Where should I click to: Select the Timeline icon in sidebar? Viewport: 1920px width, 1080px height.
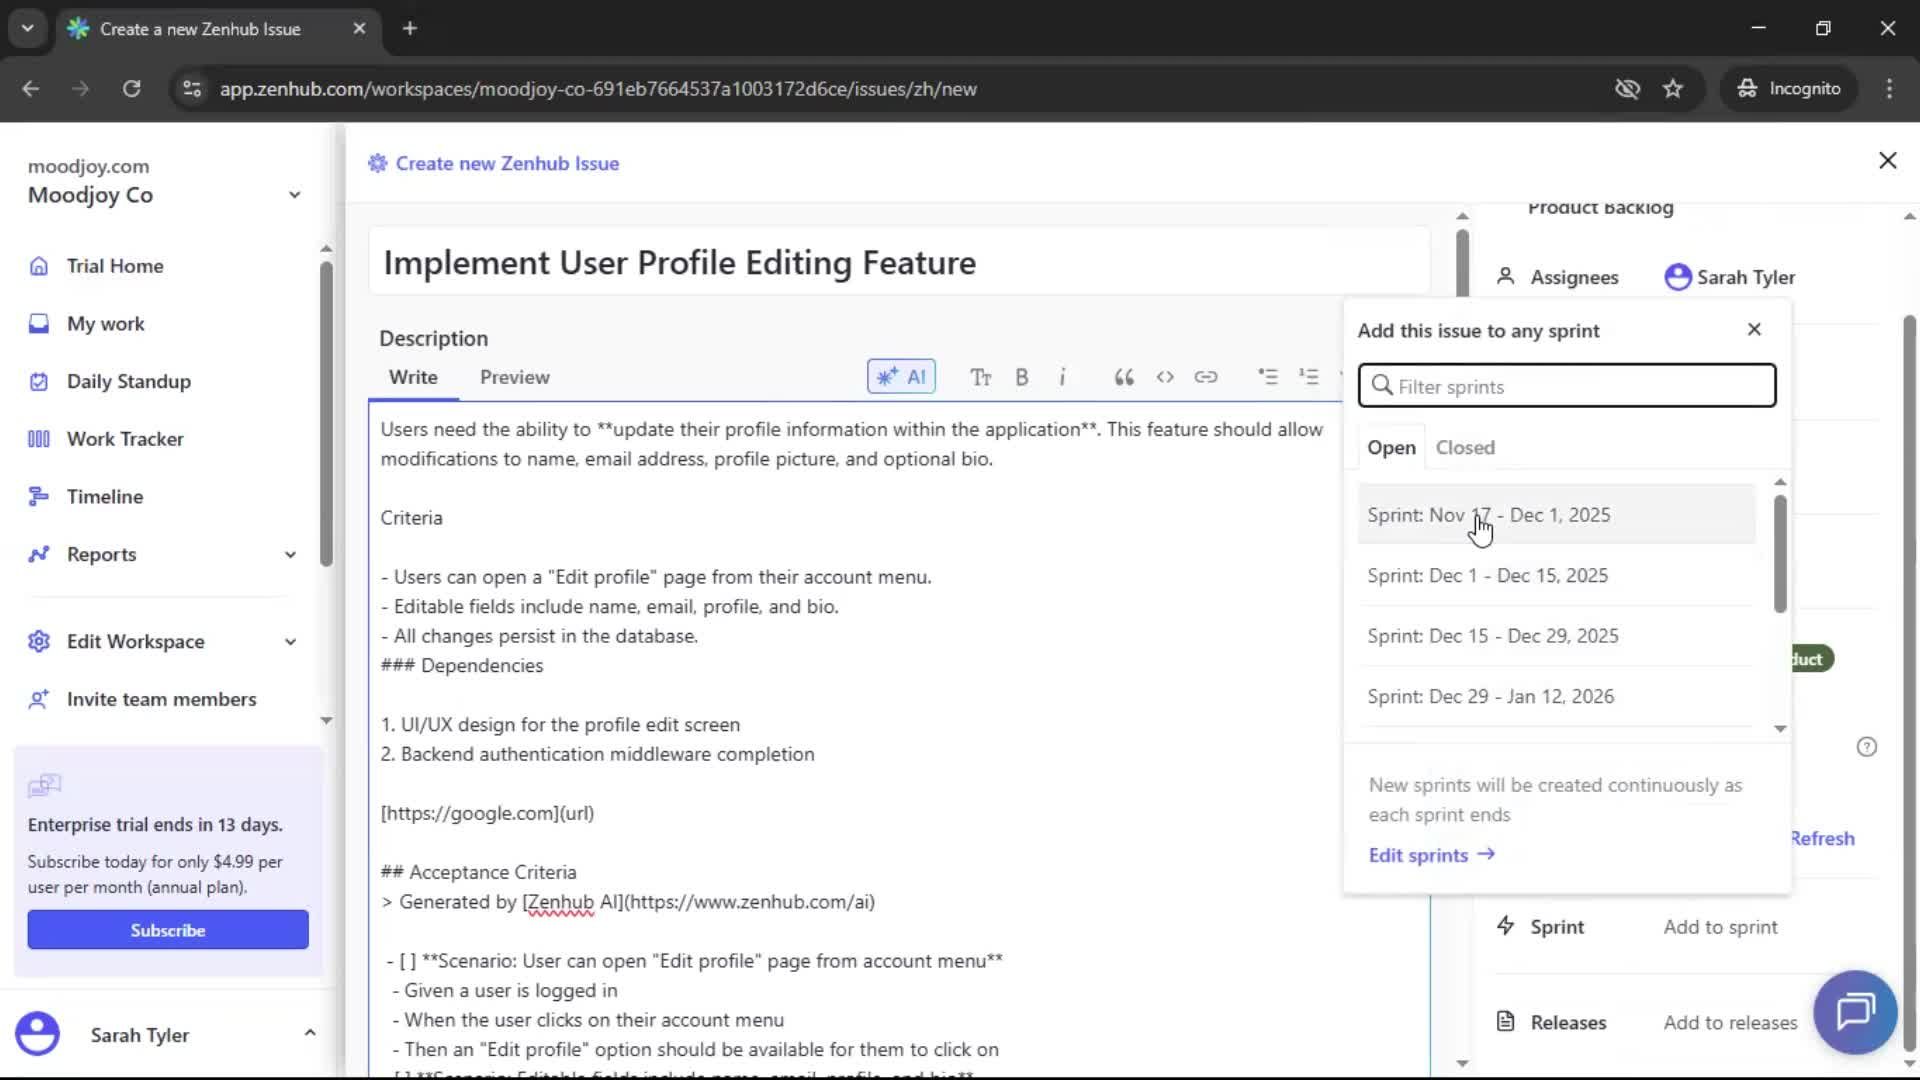38,496
